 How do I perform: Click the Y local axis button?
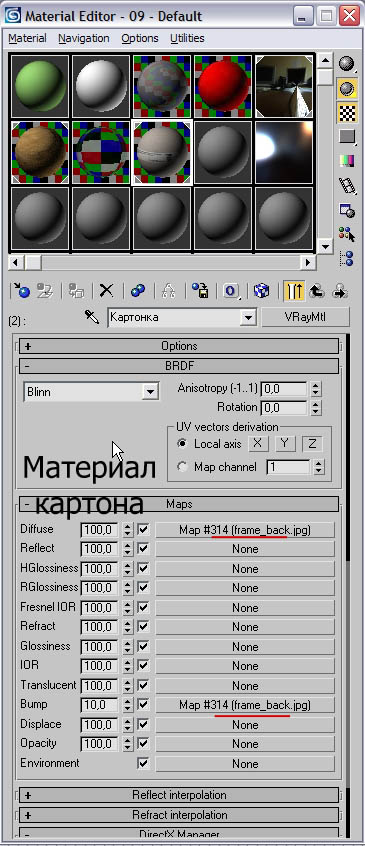click(x=285, y=444)
